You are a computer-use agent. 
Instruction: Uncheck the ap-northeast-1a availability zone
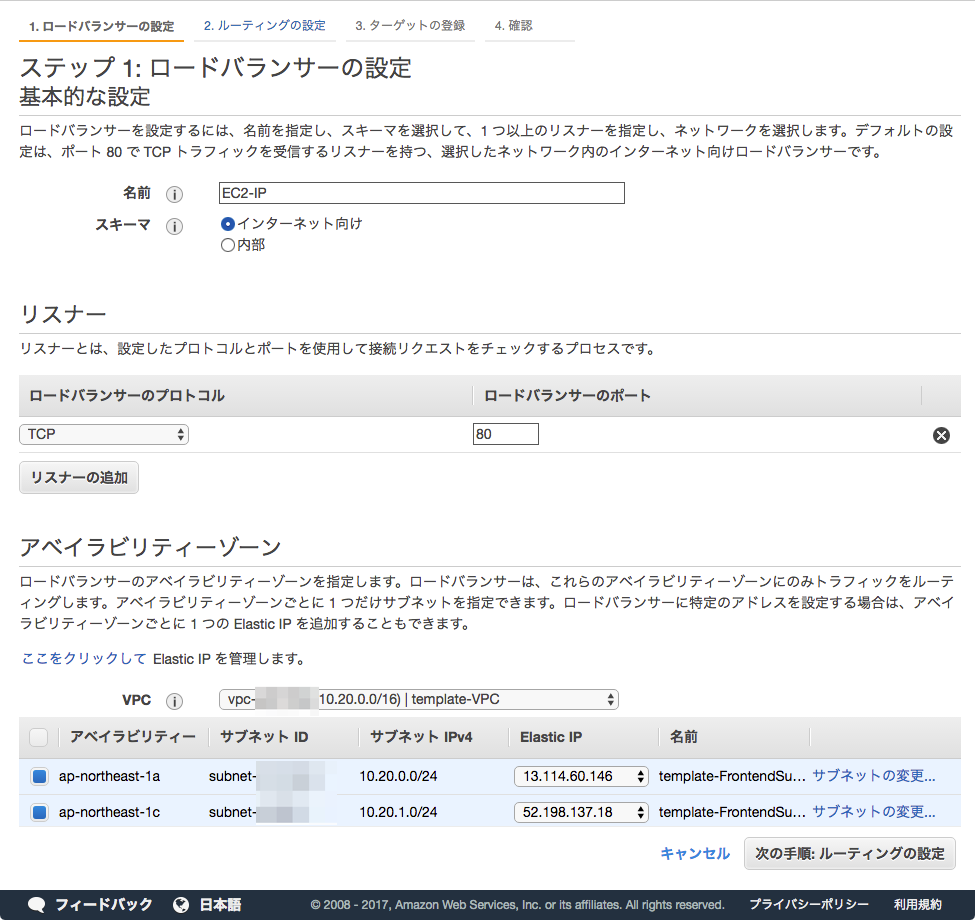tap(38, 775)
